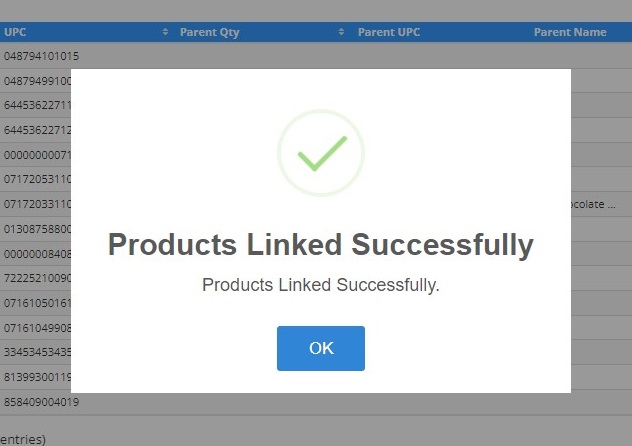Click the Products Linked Successfully heading

coord(321,245)
